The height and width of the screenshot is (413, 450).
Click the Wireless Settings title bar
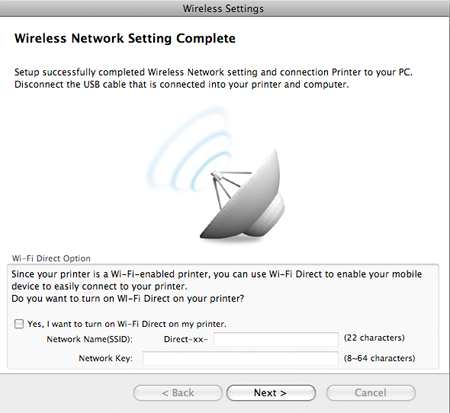[223, 8]
